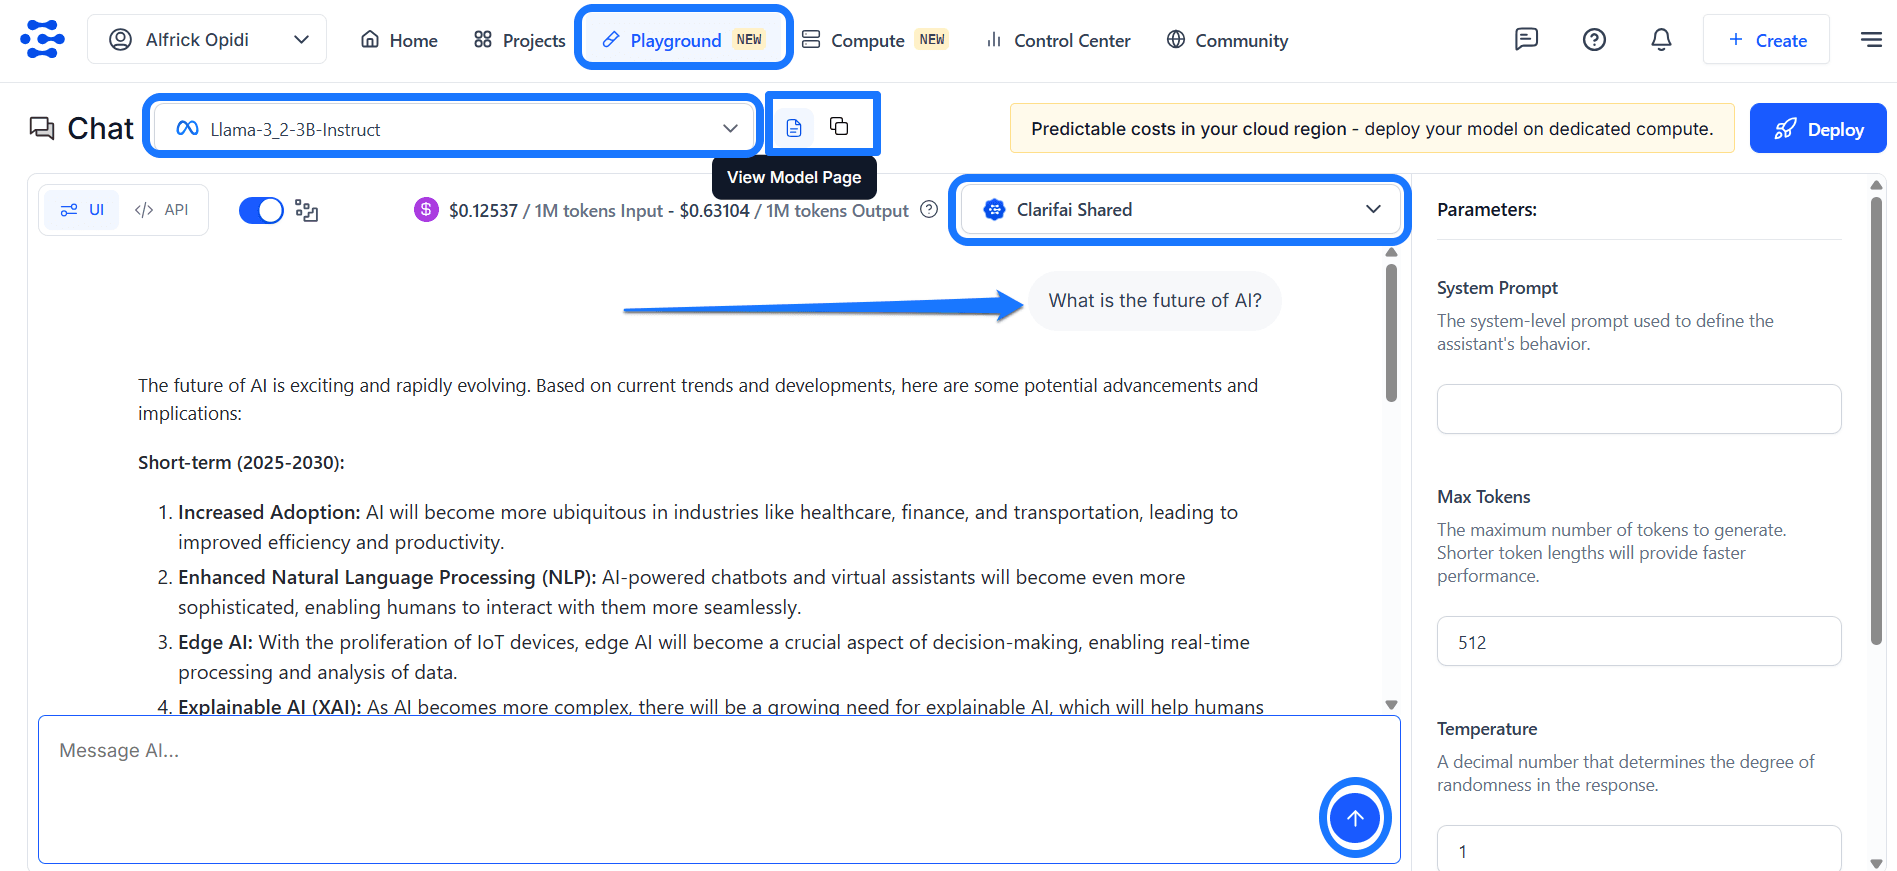Open the feedback message icon
Viewport: 1897px width, 871px height.
tap(1526, 39)
